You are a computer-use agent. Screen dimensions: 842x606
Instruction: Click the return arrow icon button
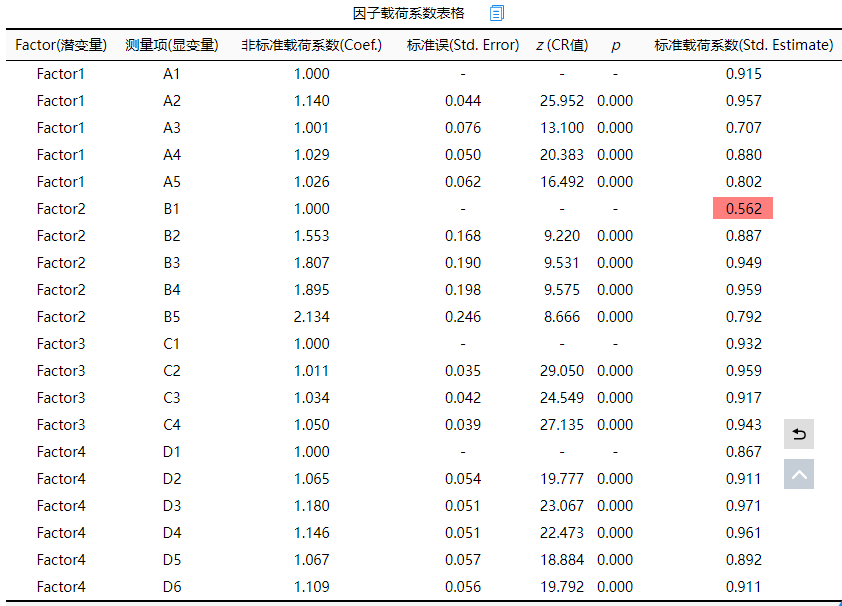tap(799, 434)
